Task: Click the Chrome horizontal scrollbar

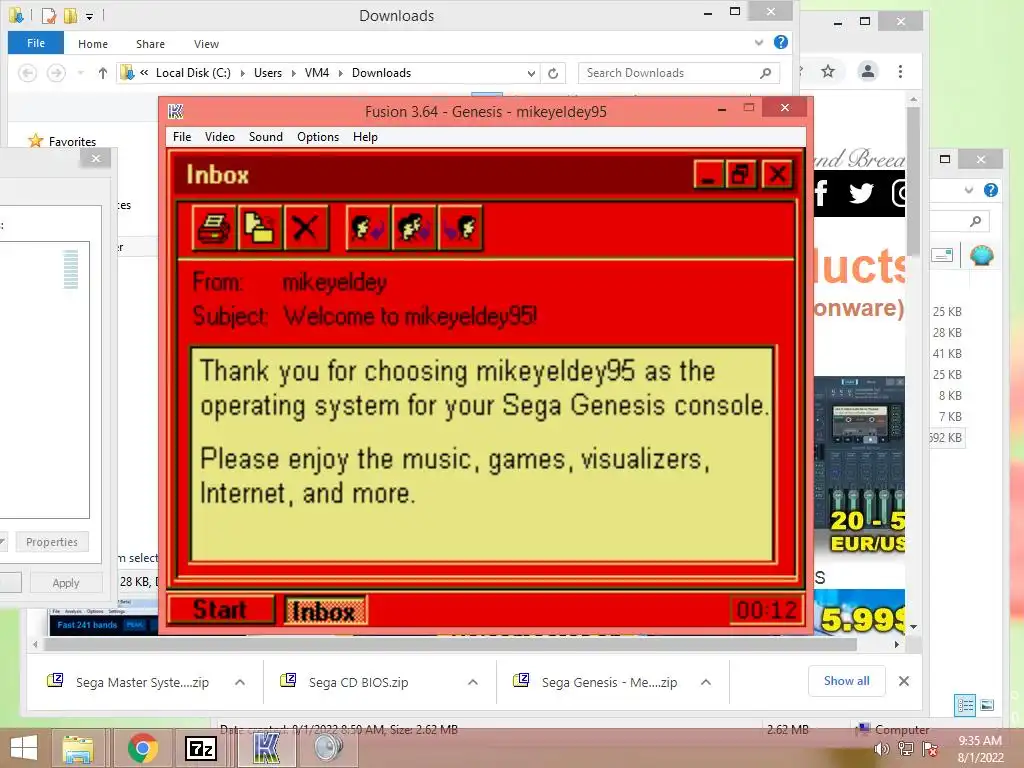Action: 449,645
